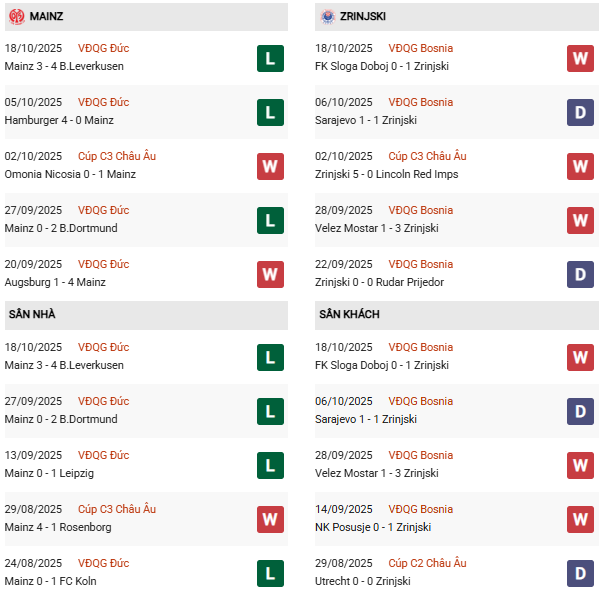Click the W badge for Omonia Nicosia 0 - 1 Mainz

(270, 166)
